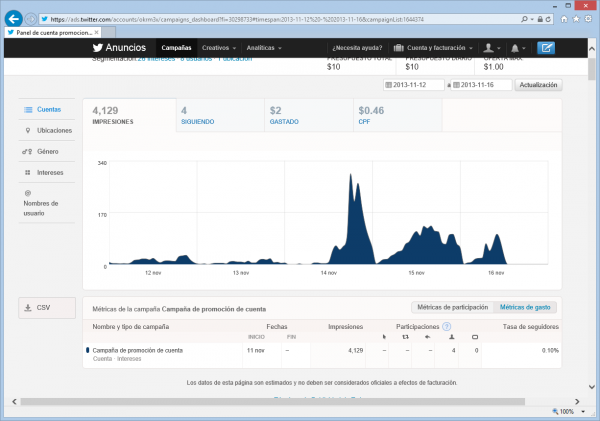Click the browser address bar URL
Screen dimensions: 600x421
pyautogui.click(x=237, y=19)
